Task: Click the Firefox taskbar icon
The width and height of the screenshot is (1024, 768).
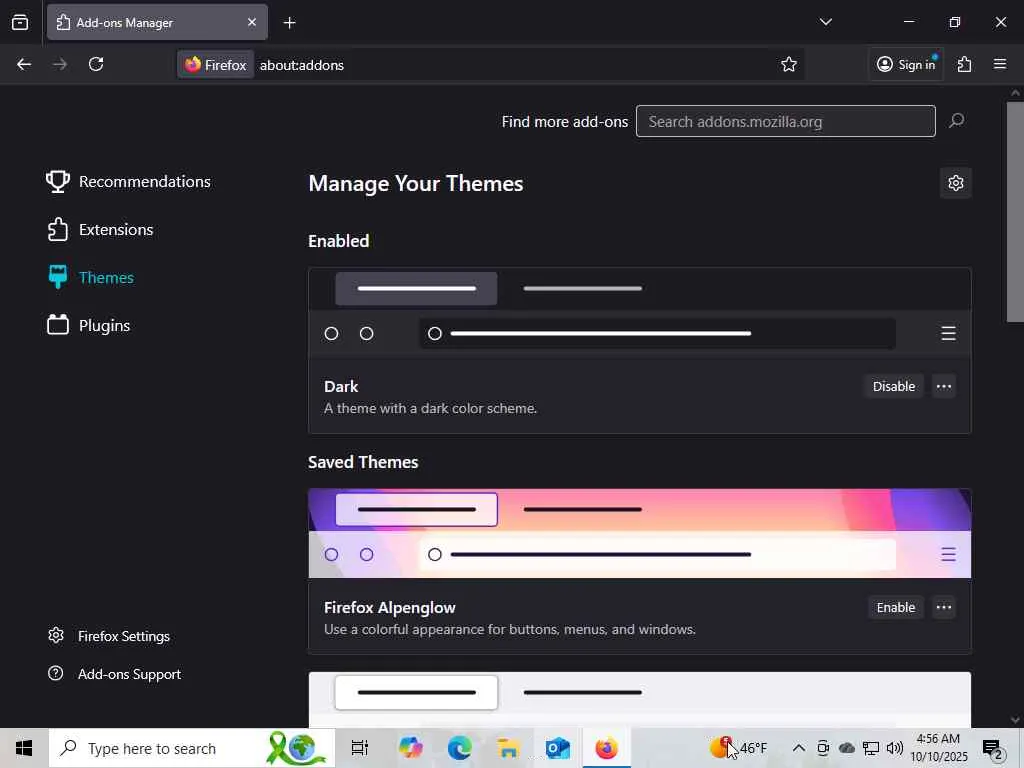Action: [x=606, y=748]
